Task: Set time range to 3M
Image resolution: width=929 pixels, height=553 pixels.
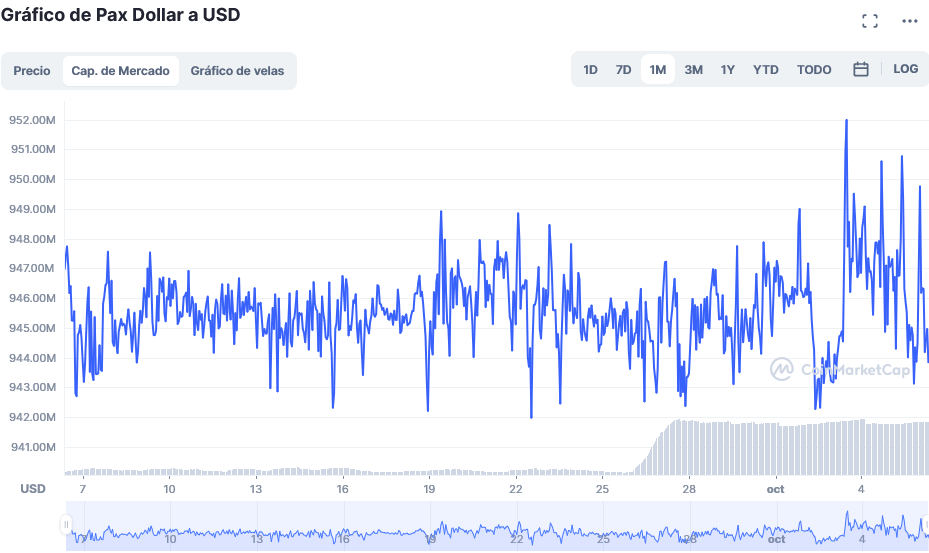Action: 693,70
